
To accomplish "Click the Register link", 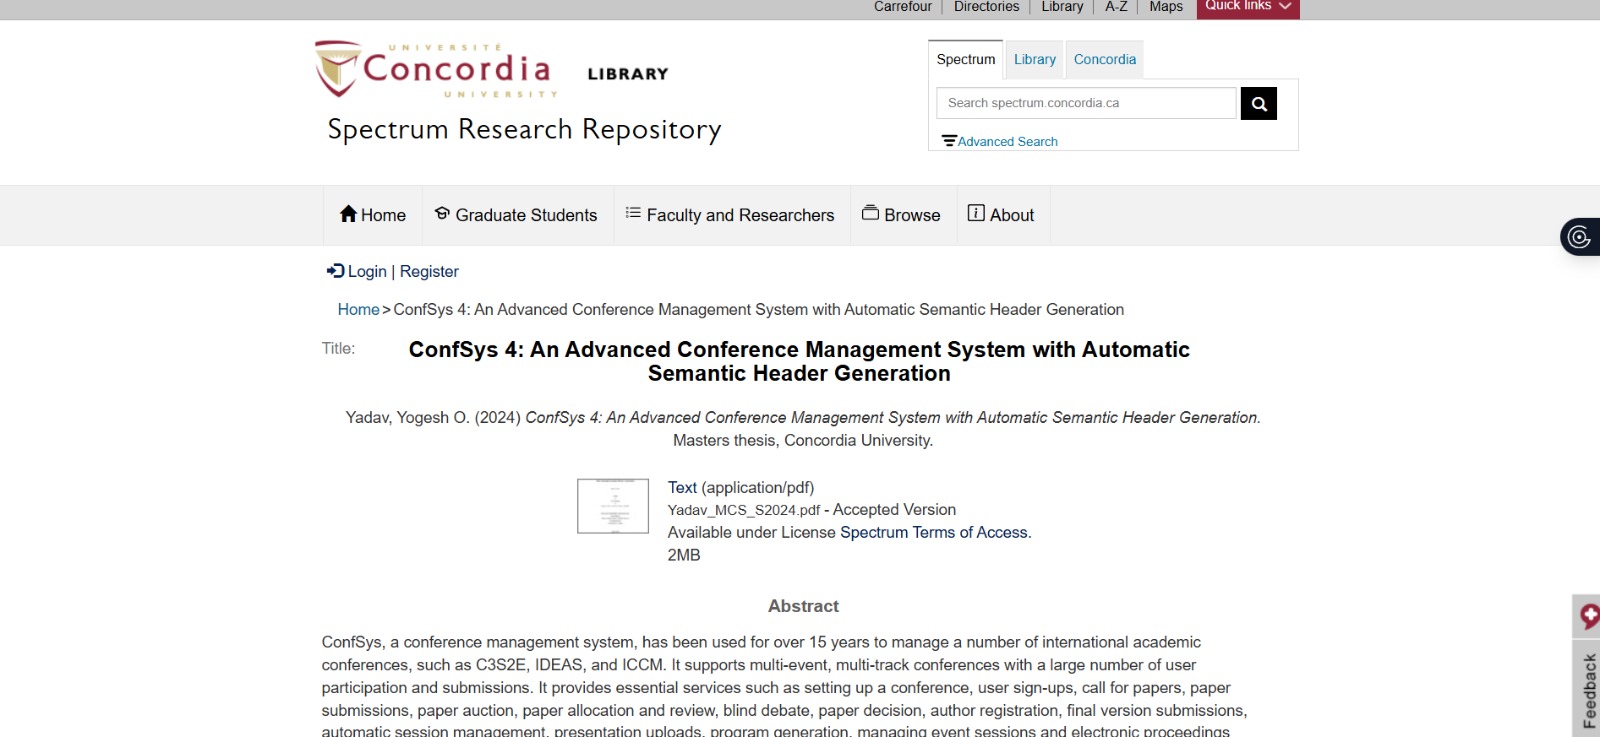I will pyautogui.click(x=429, y=271).
